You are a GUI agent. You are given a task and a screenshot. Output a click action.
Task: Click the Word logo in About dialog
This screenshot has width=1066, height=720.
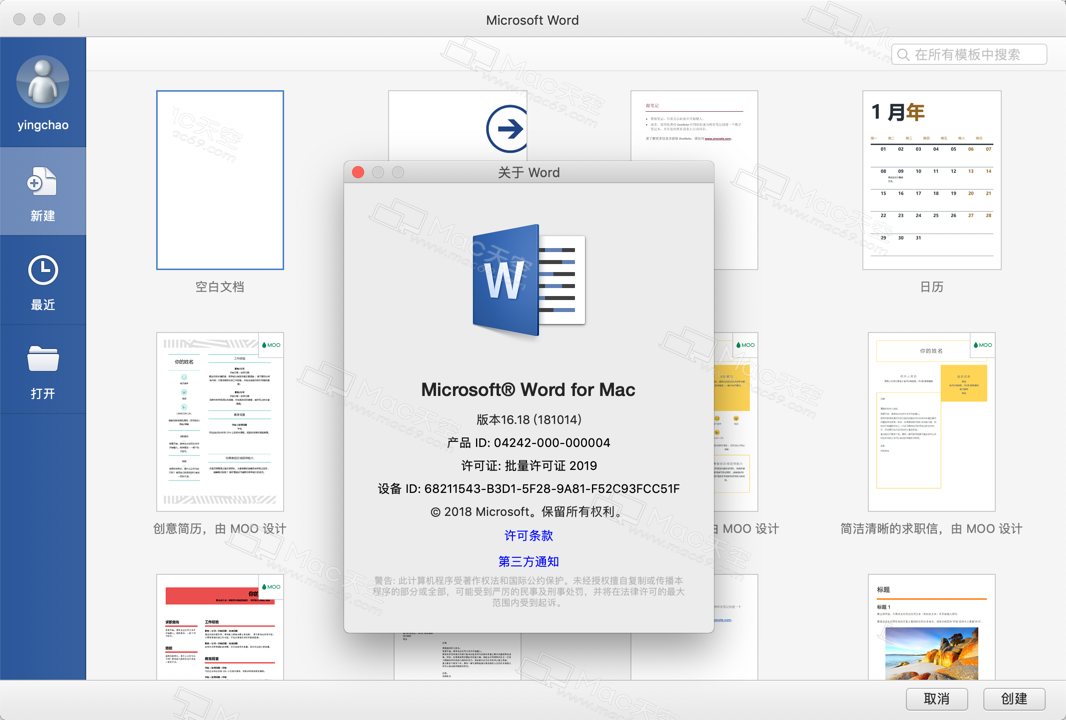(x=529, y=280)
